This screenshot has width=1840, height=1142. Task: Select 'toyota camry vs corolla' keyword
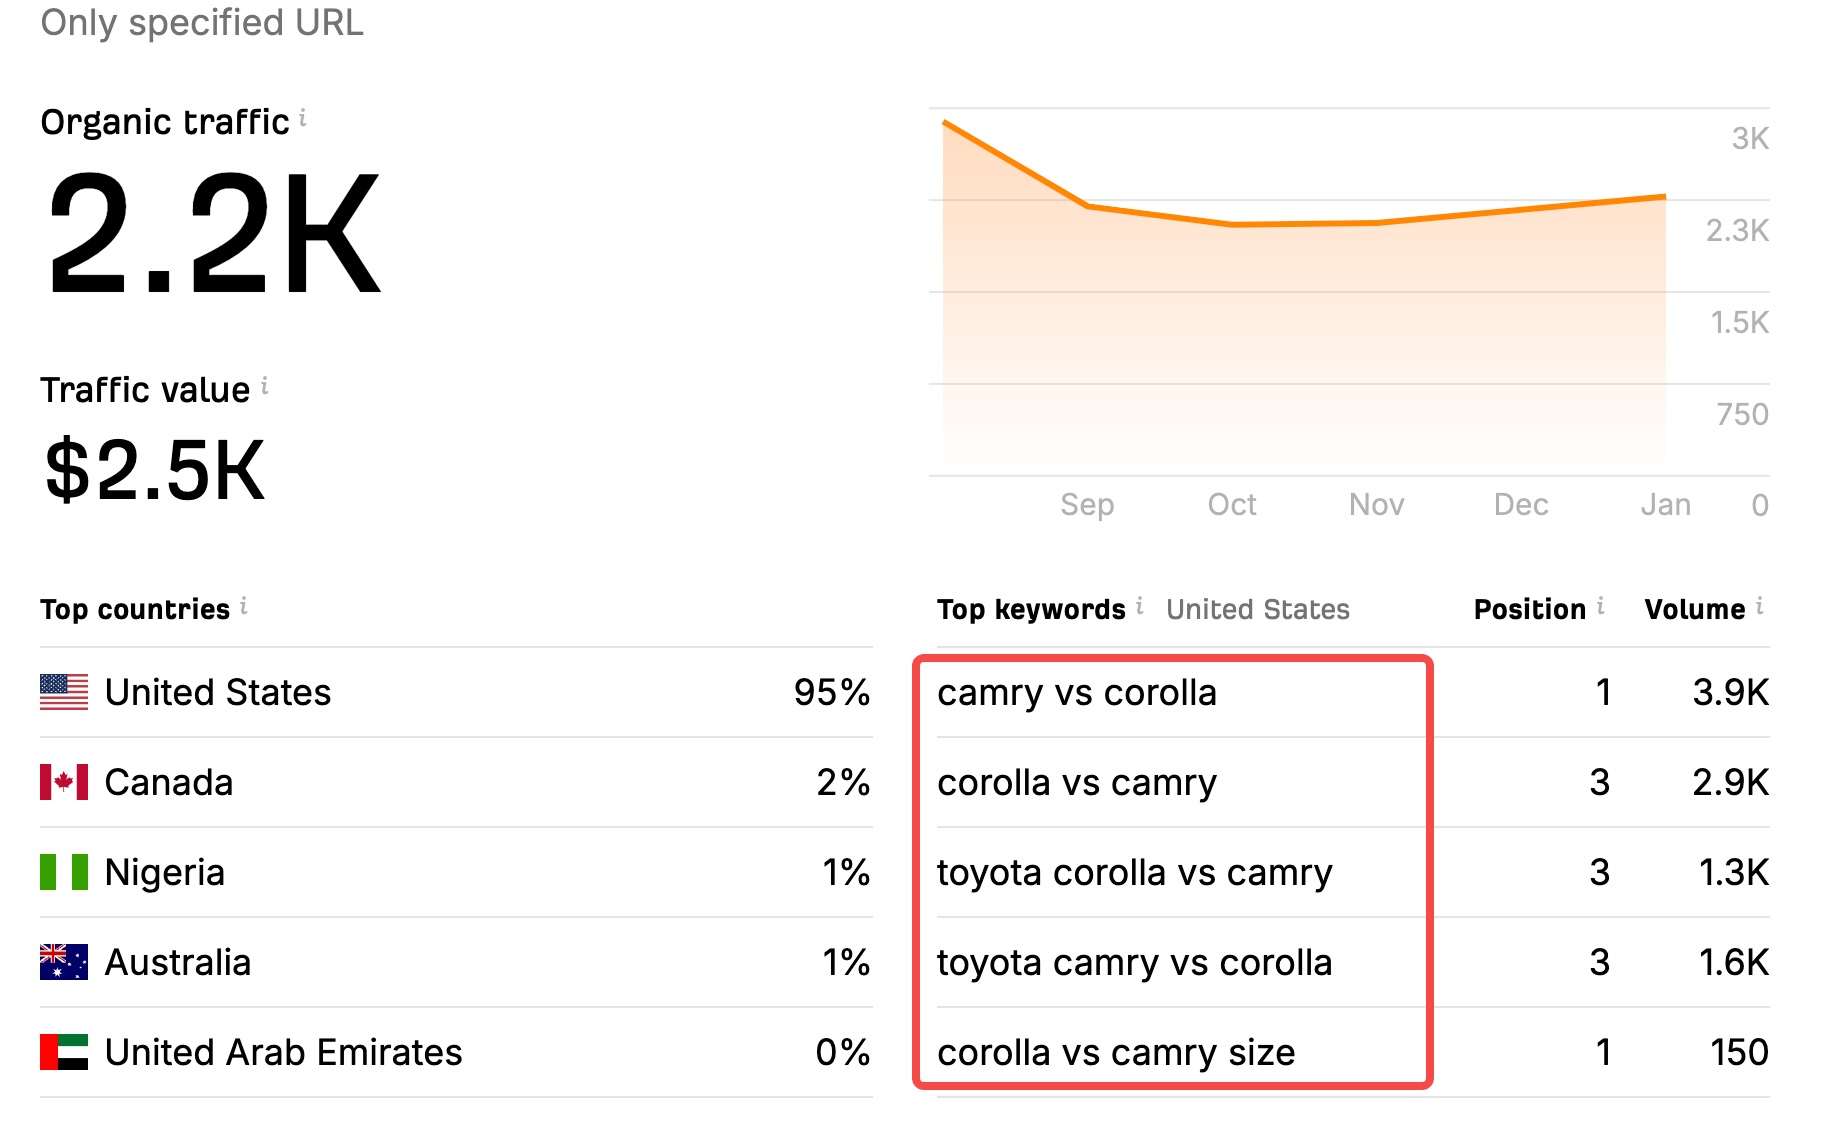(1134, 962)
